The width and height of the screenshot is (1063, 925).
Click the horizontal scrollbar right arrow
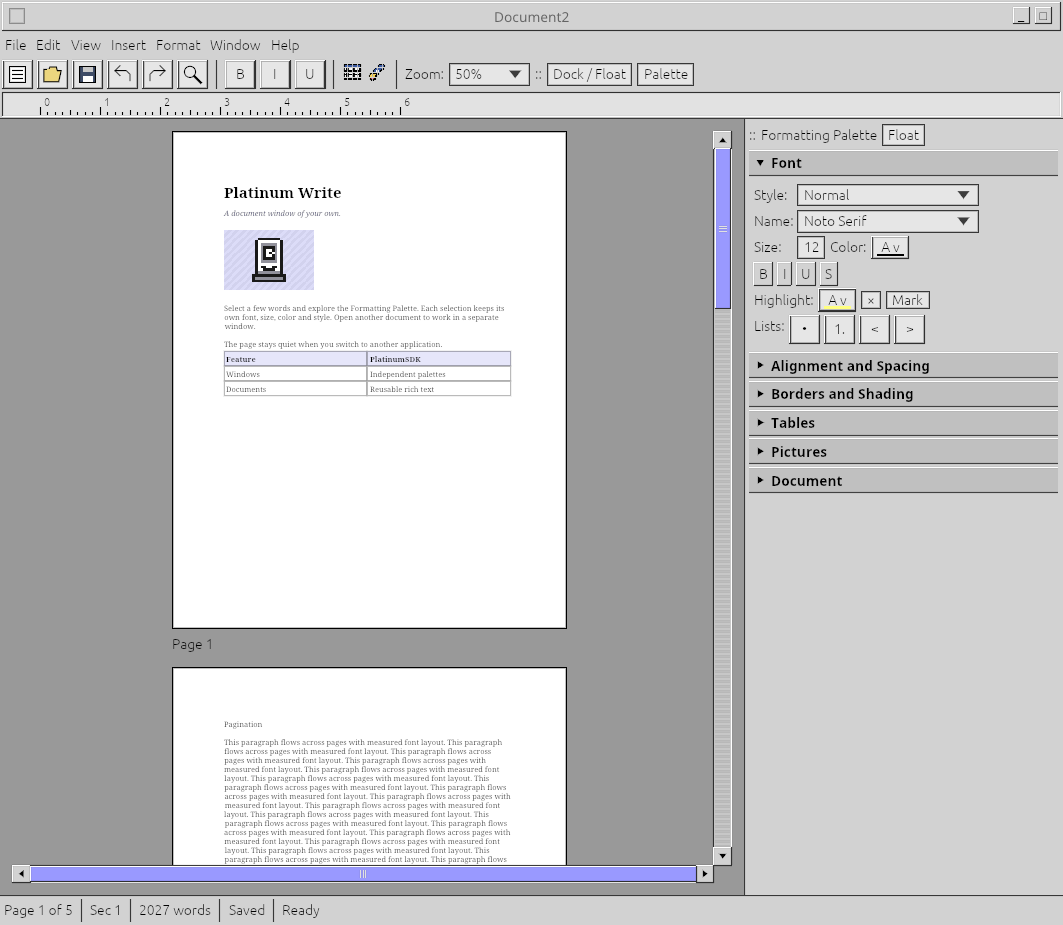click(705, 873)
